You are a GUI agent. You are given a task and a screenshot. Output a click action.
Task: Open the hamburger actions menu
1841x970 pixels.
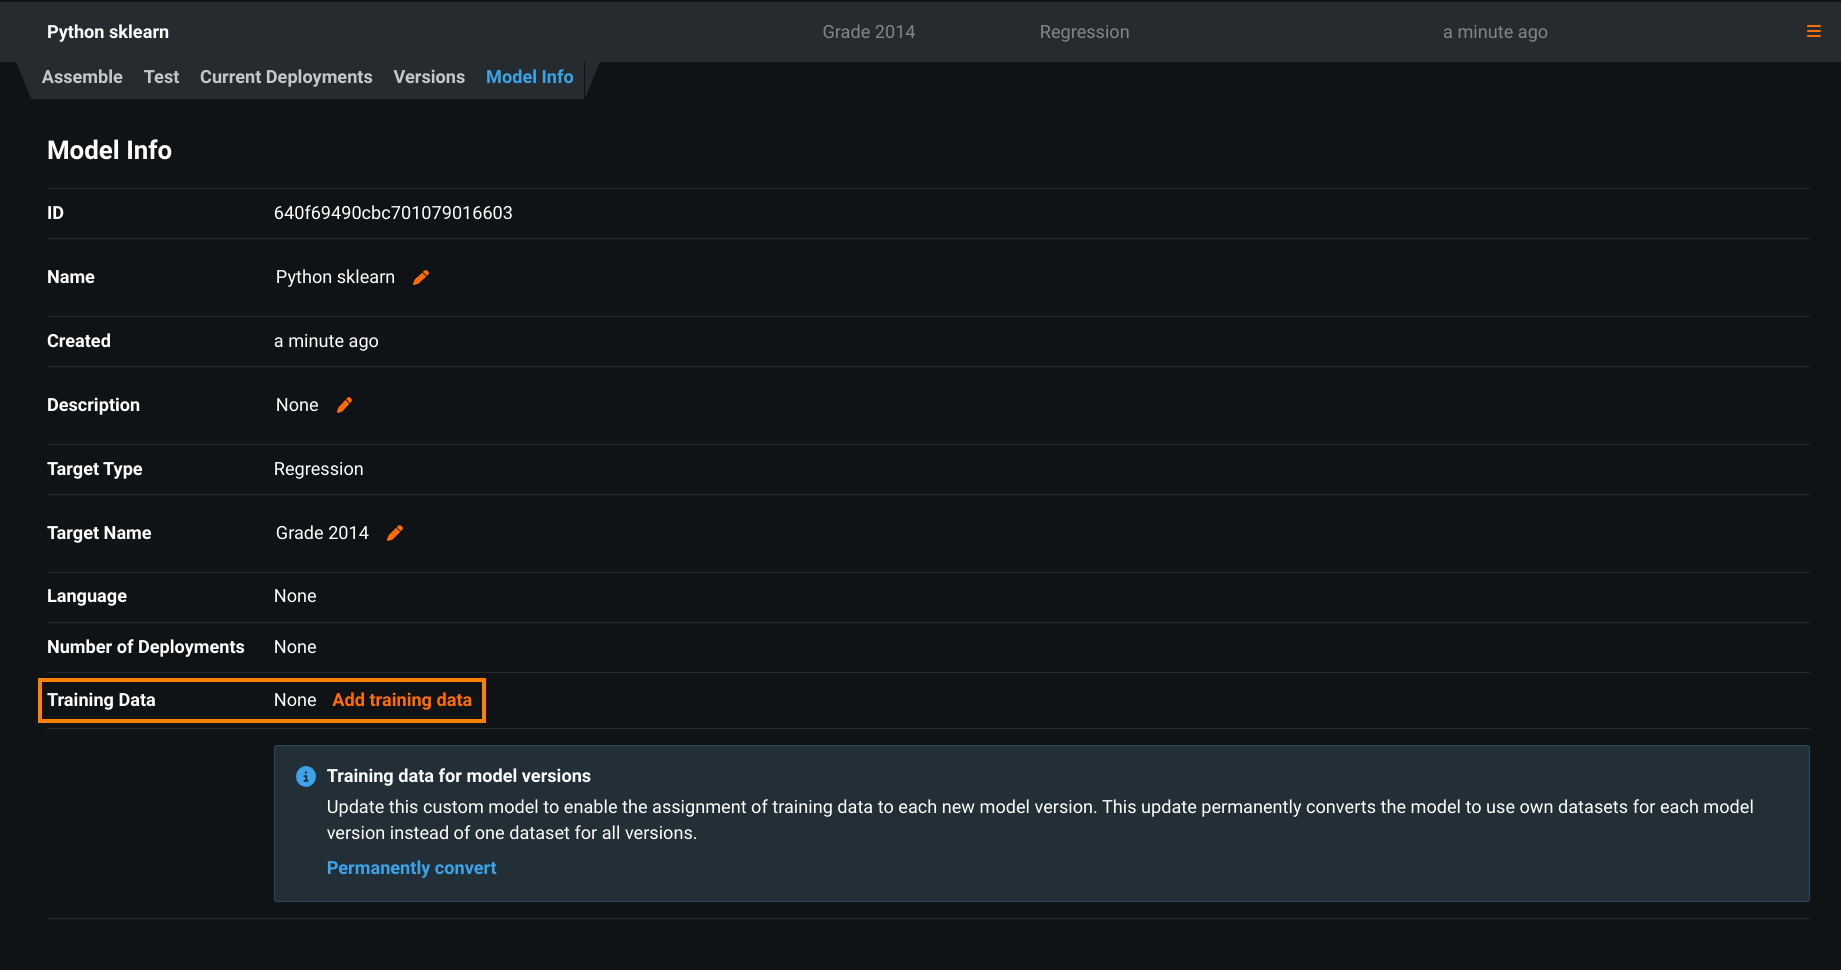tap(1813, 32)
